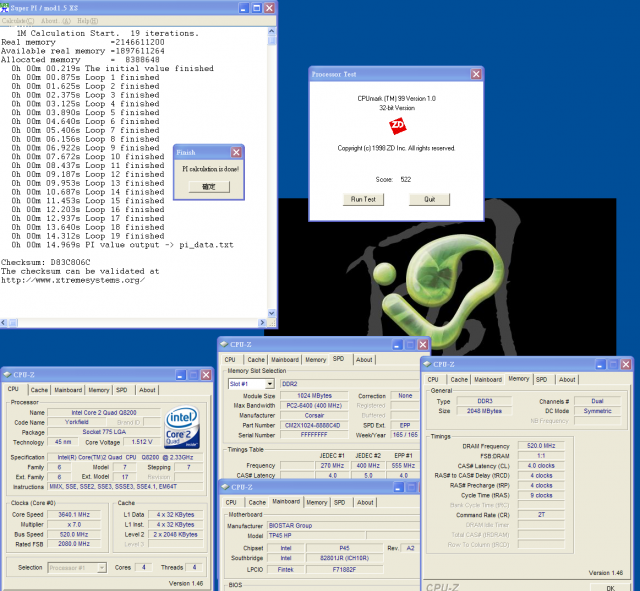
Task: Switch to Cache tab in CPU window
Action: [39, 390]
